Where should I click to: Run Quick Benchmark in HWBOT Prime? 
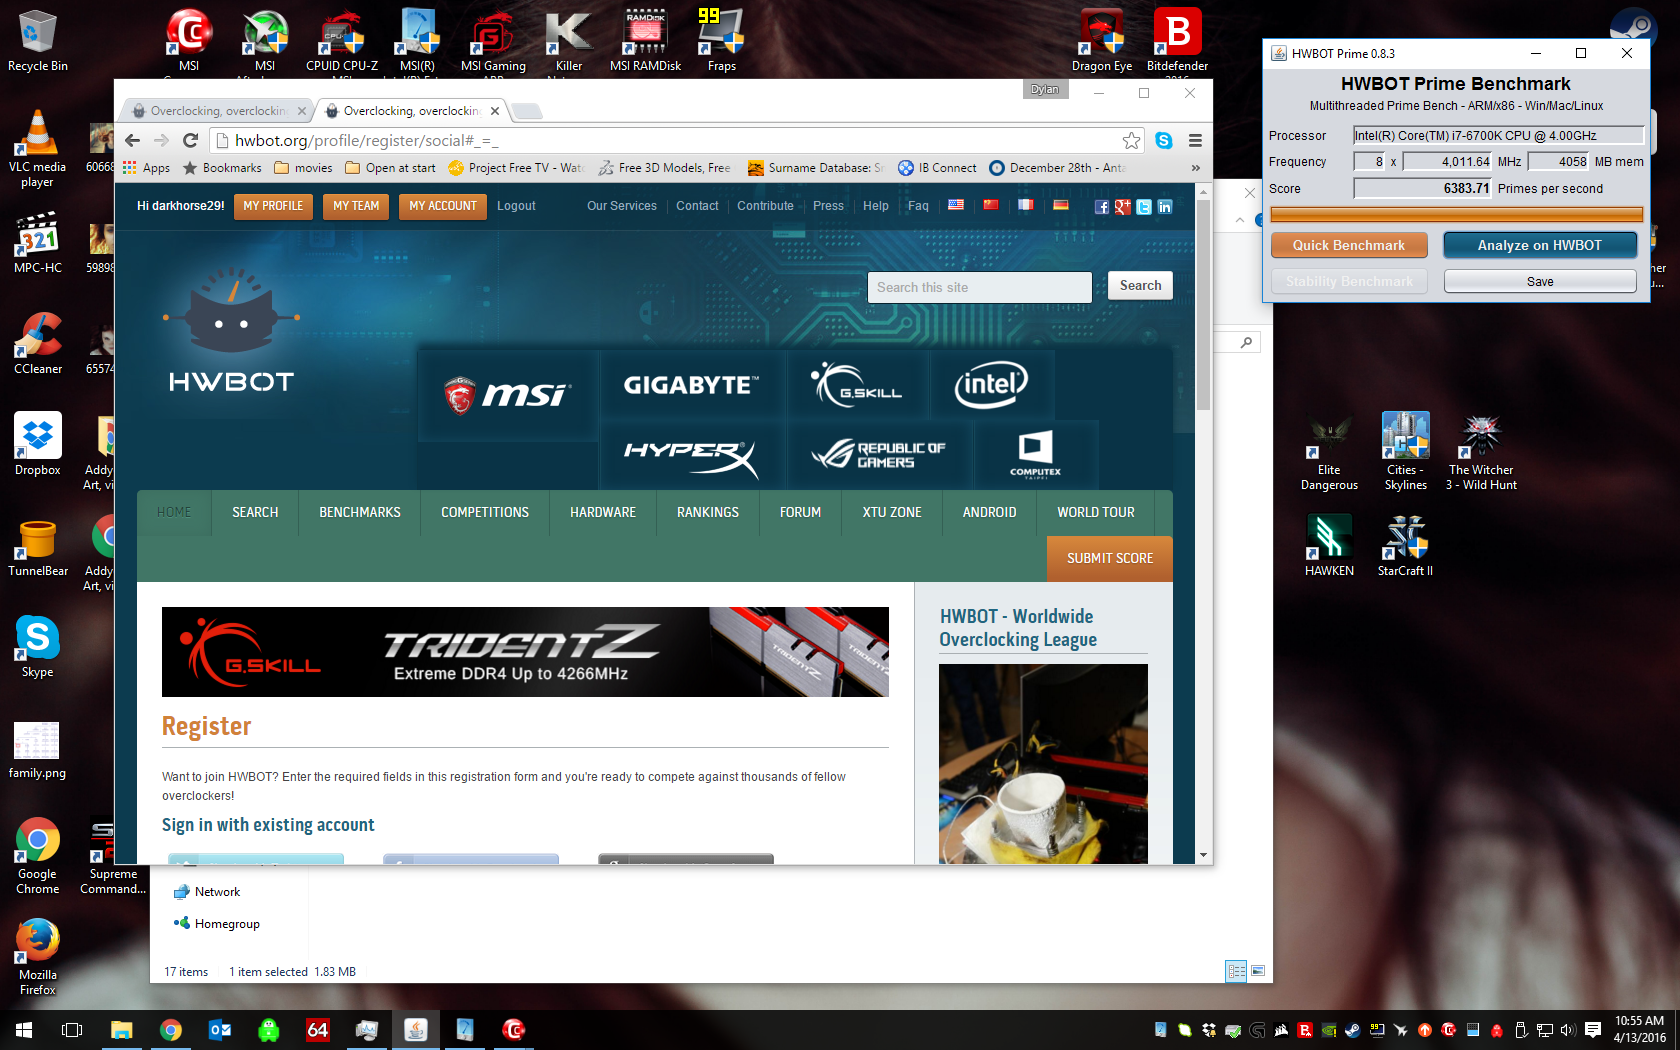pos(1348,245)
